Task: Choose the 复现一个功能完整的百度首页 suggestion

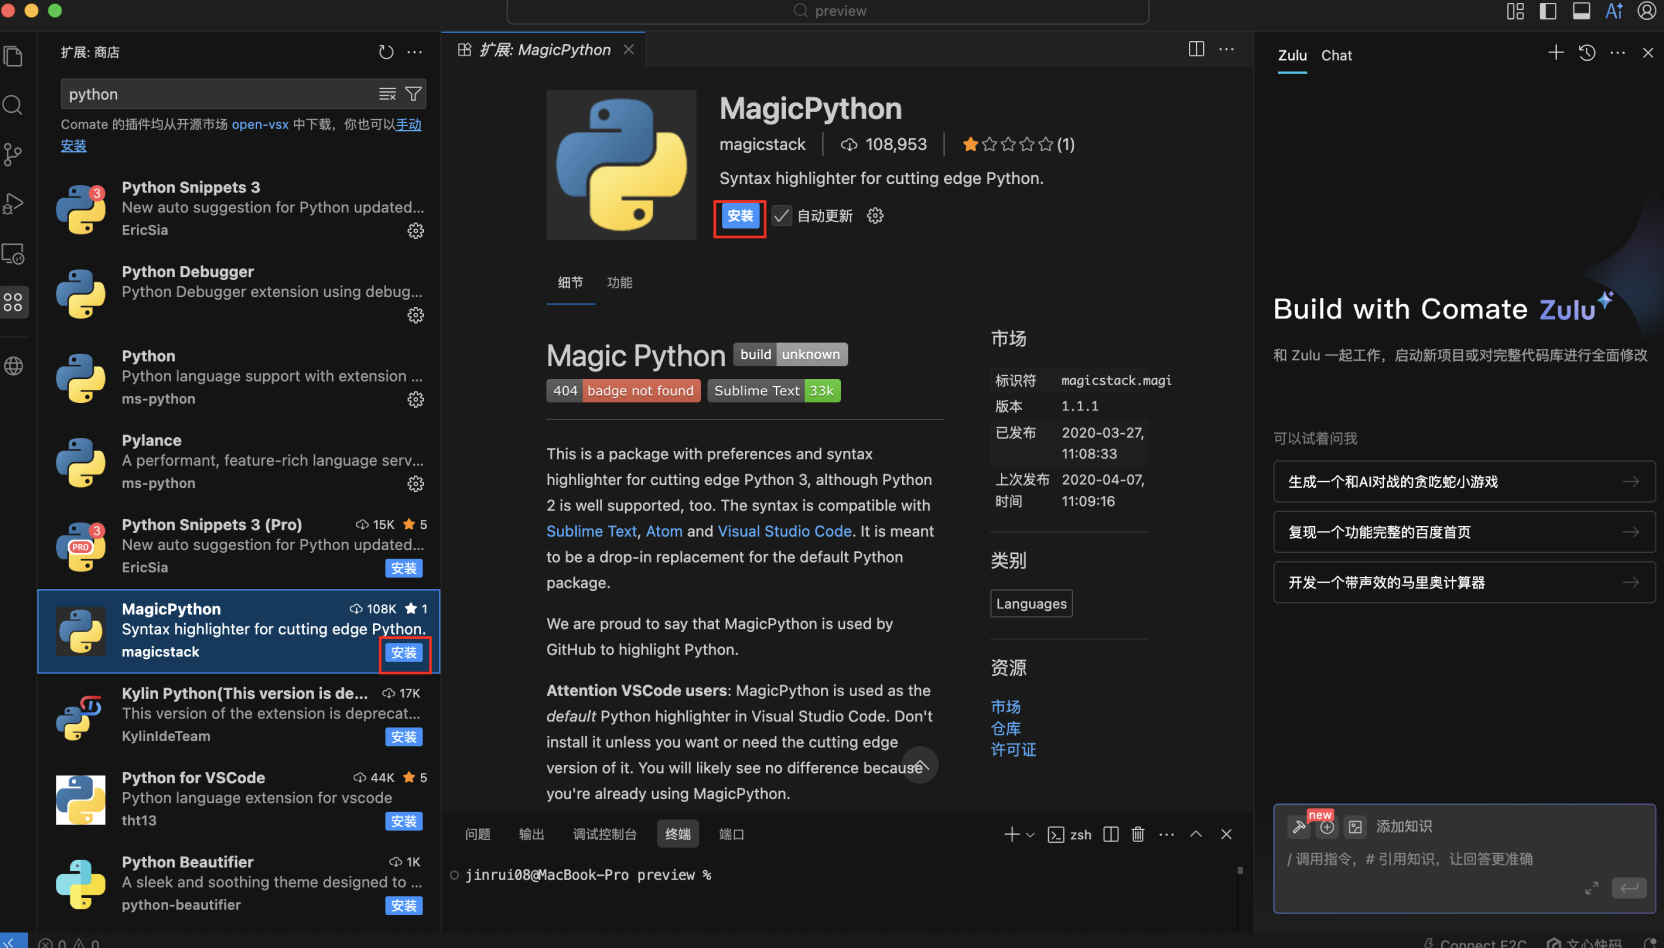Action: pyautogui.click(x=1464, y=532)
